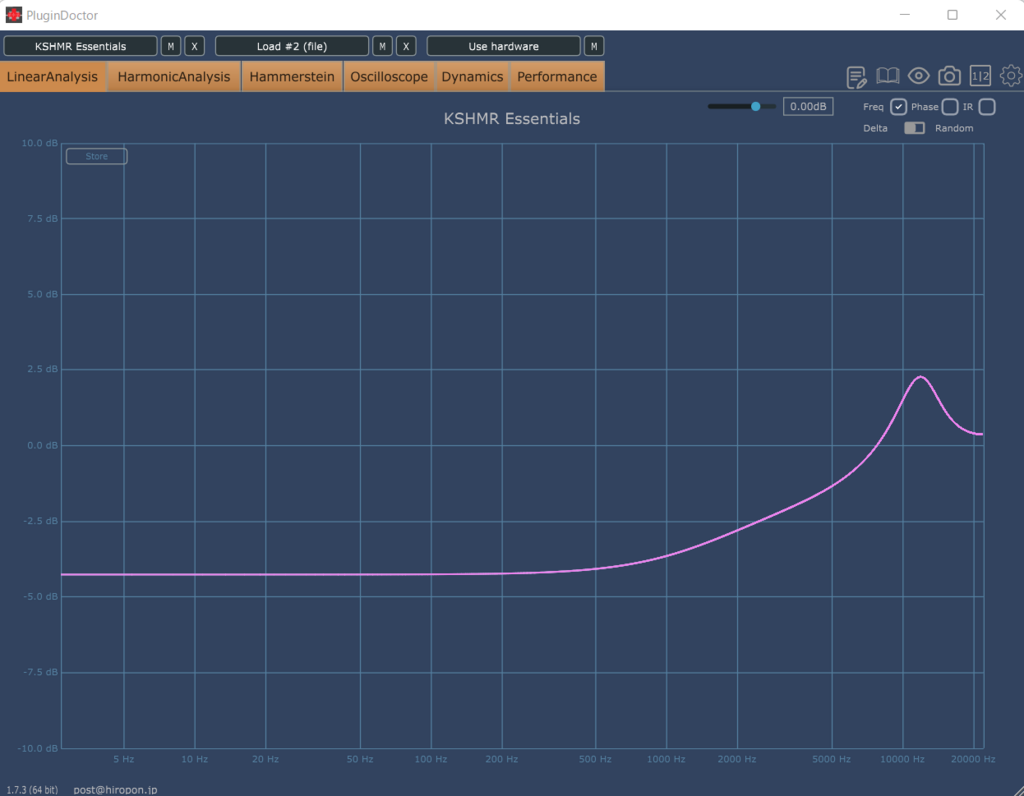Switch to the LinearAnalysis tab
Screen dimensions: 1024x796
coord(52,76)
